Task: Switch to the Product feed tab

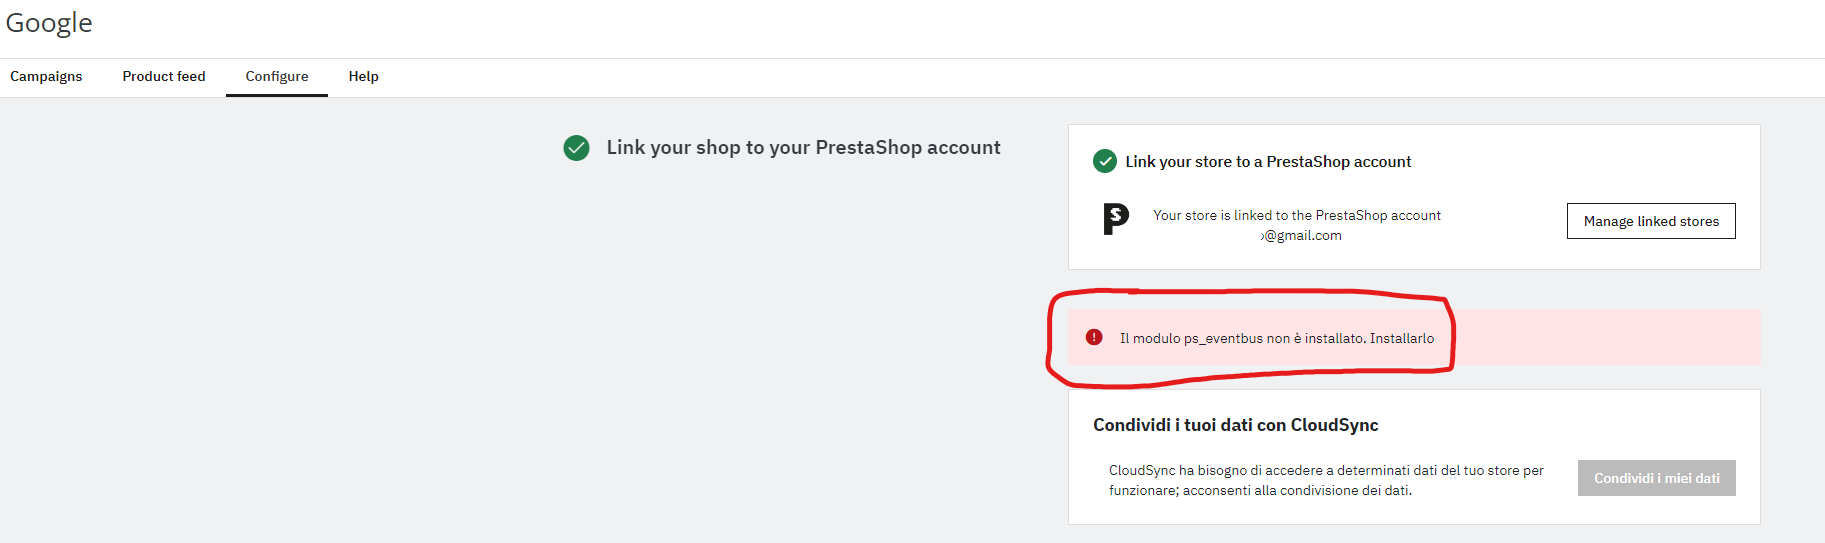Action: (x=164, y=77)
